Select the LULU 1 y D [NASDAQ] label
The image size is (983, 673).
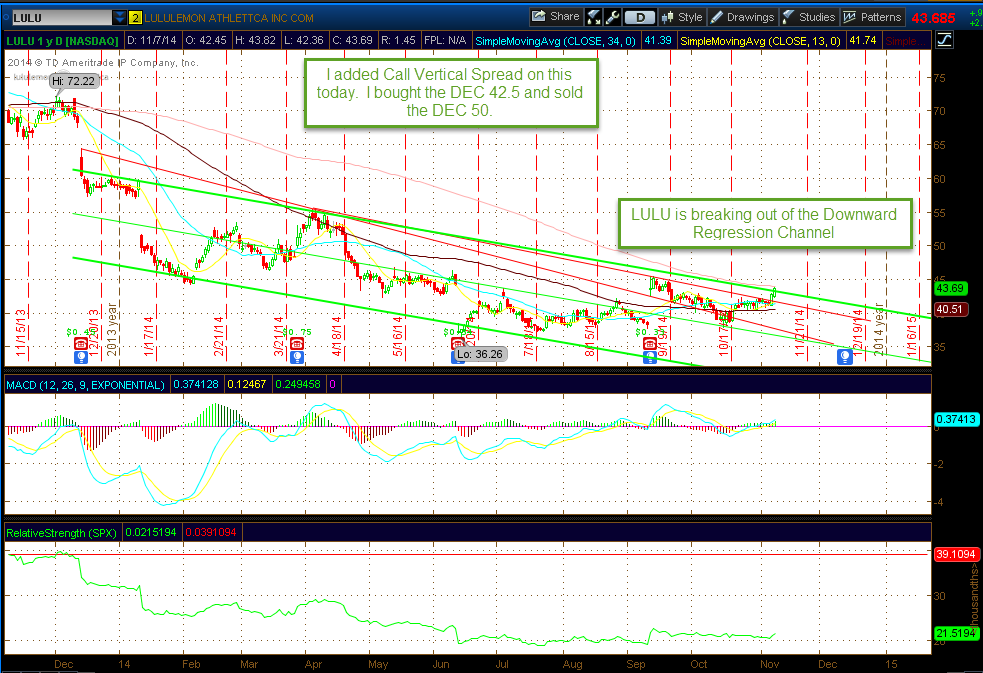[x=62, y=41]
